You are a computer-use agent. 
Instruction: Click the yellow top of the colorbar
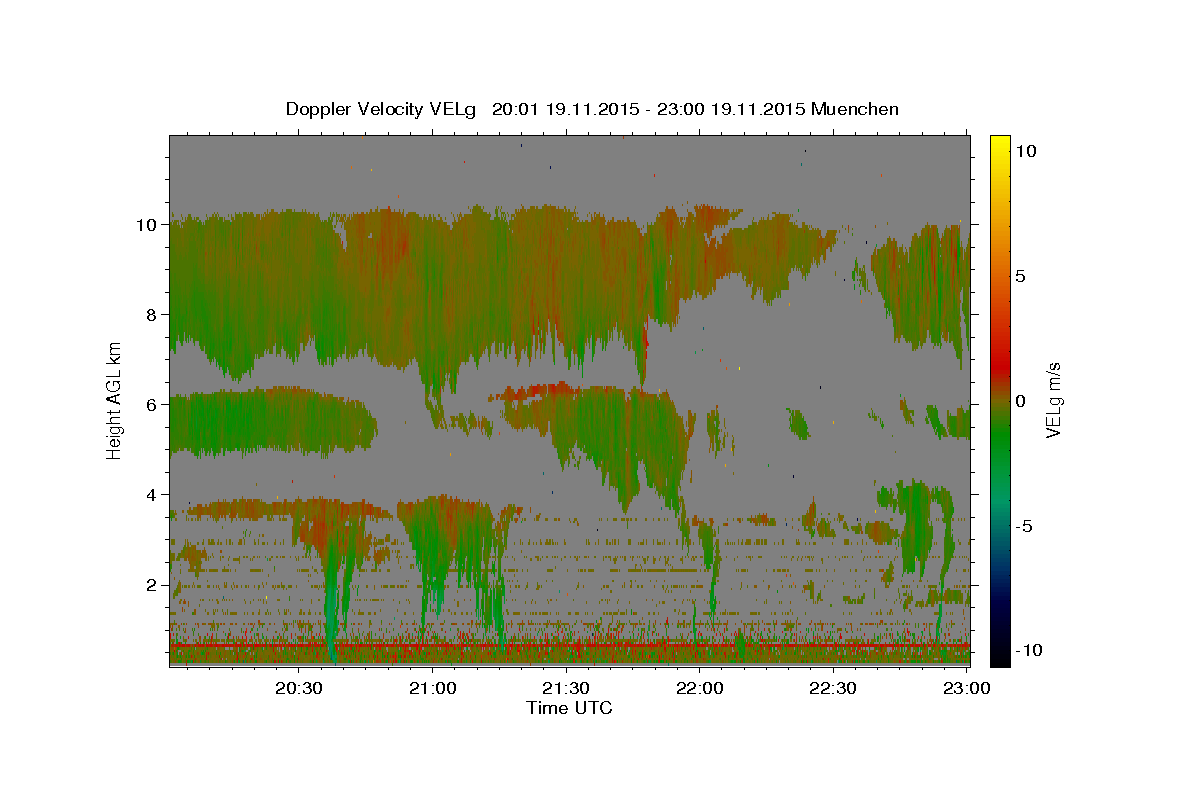click(x=999, y=143)
